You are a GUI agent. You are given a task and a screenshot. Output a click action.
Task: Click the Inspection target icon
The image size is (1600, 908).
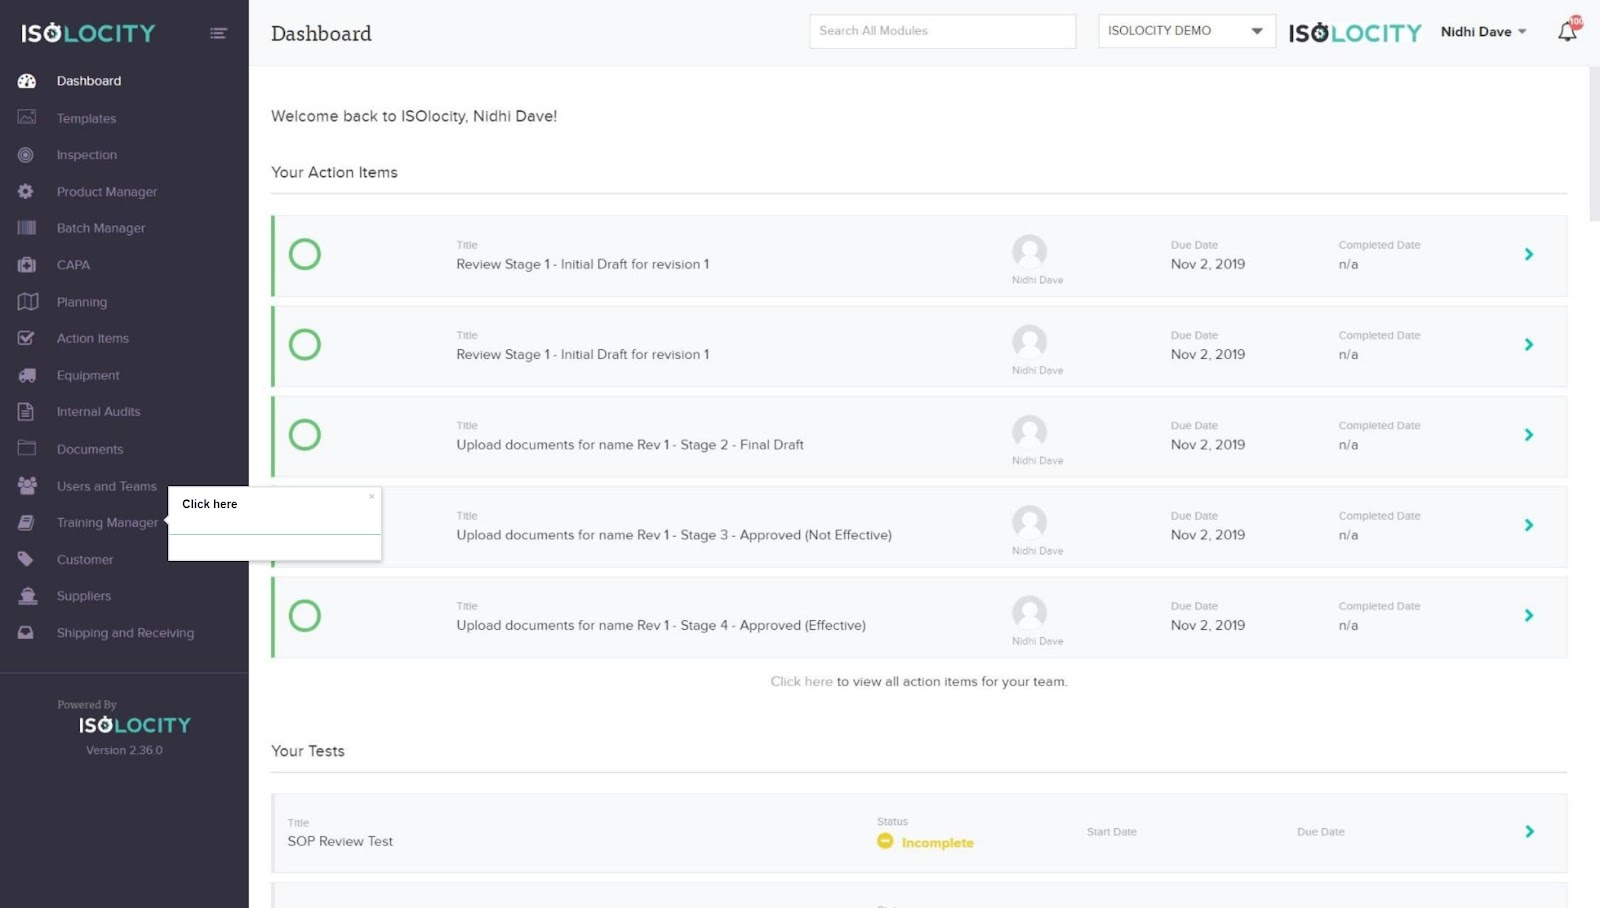point(26,155)
